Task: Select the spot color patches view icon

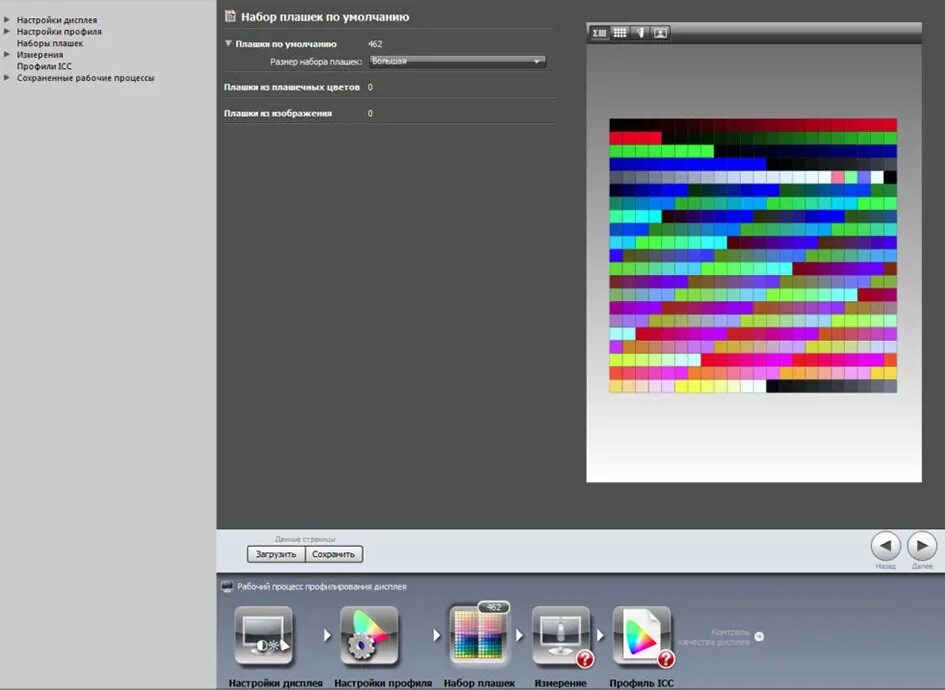Action: (640, 33)
